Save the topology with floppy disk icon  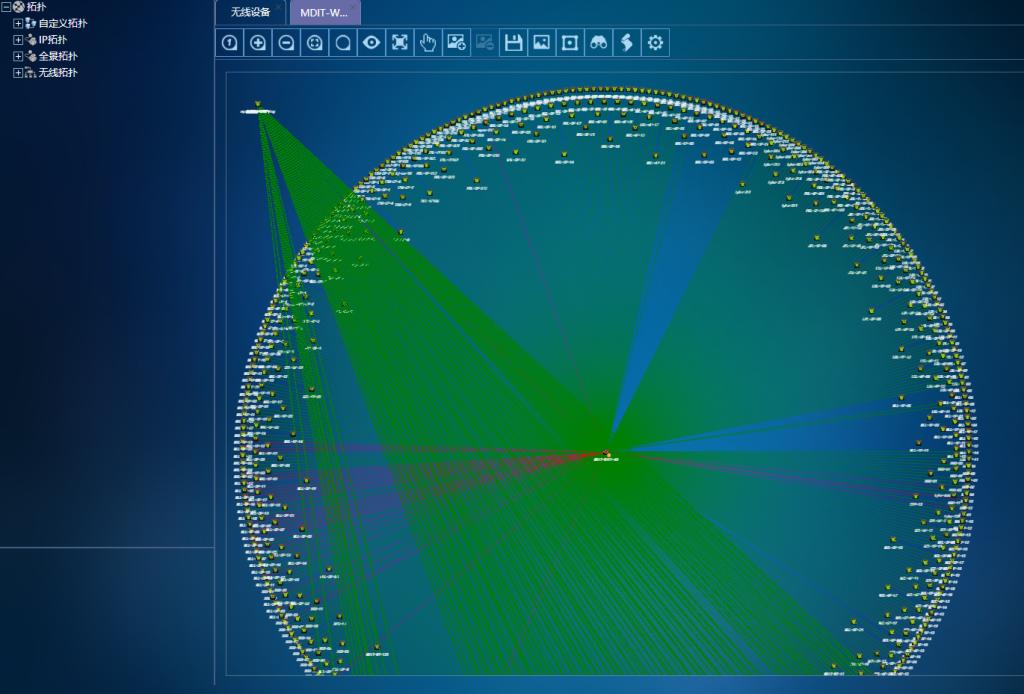[513, 43]
